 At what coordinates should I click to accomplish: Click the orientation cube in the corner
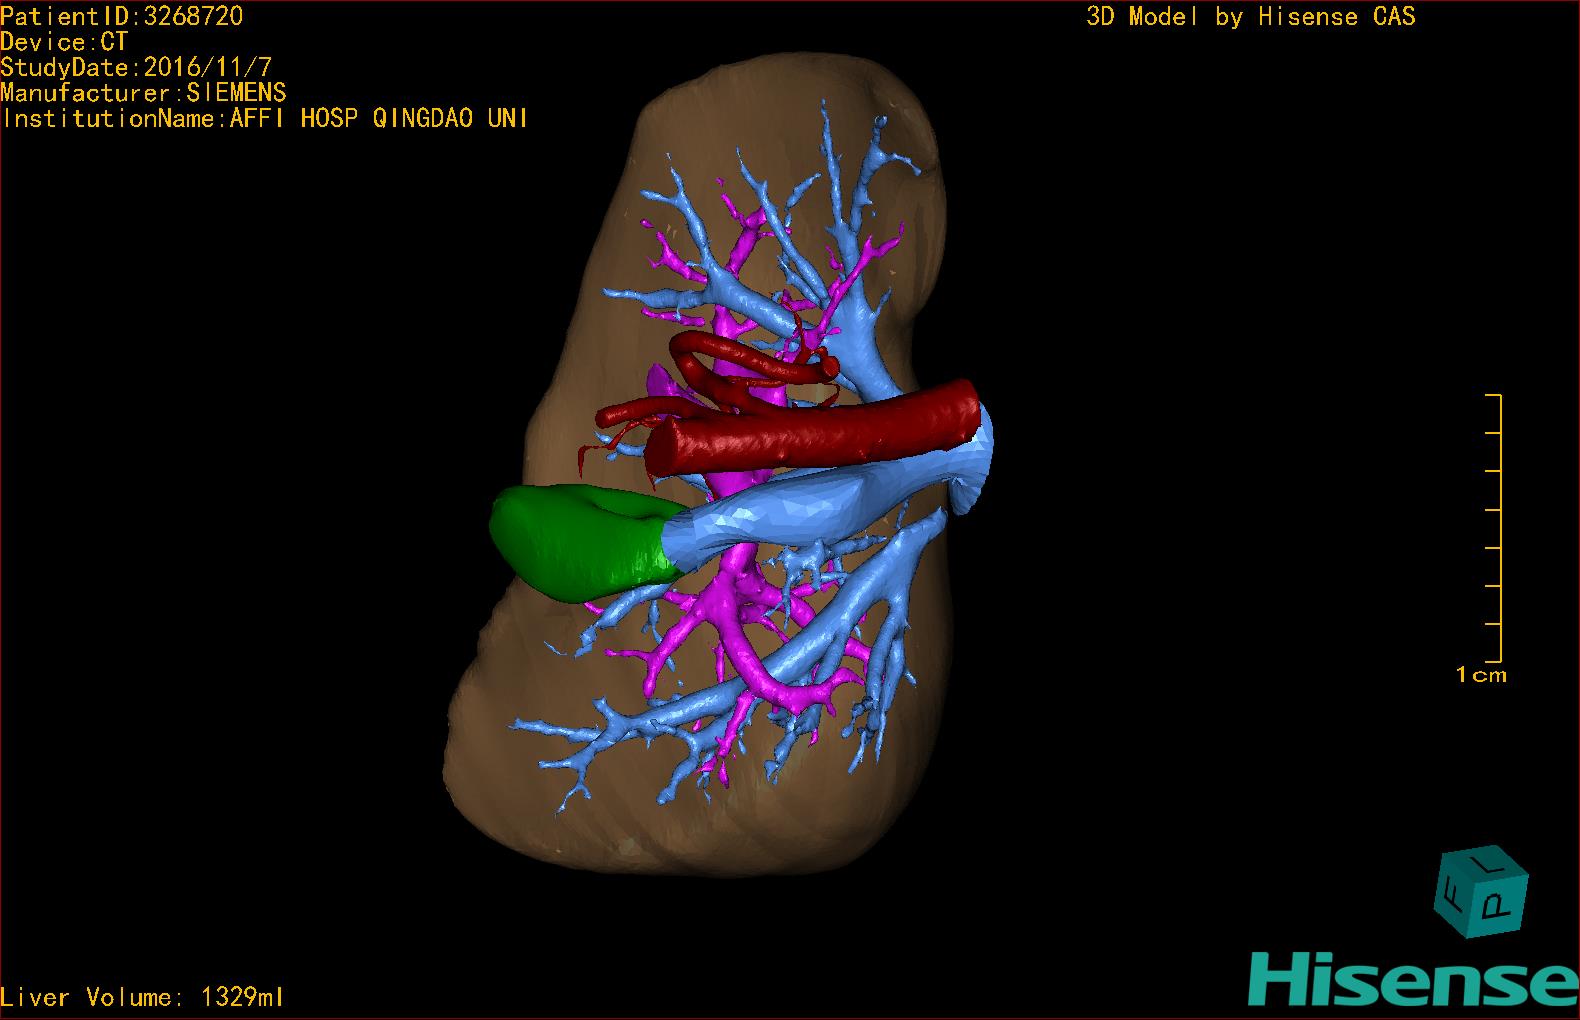(x=1482, y=892)
